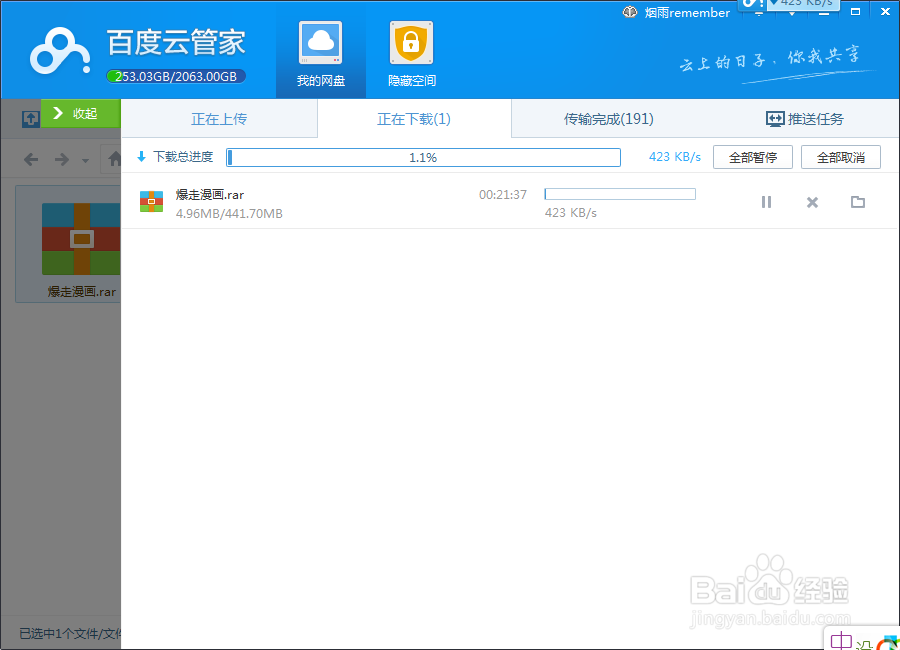Open the 推送任务 tab
The height and width of the screenshot is (650, 900).
pyautogui.click(x=805, y=119)
